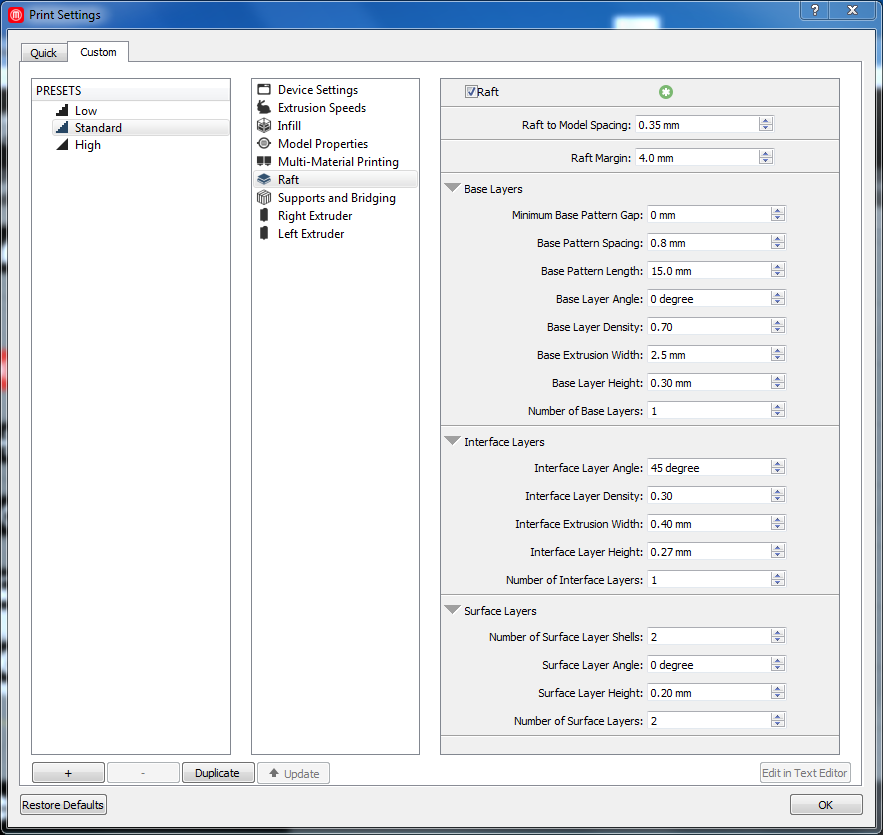The width and height of the screenshot is (883, 835).
Task: Click the Duplicate button
Action: (217, 773)
